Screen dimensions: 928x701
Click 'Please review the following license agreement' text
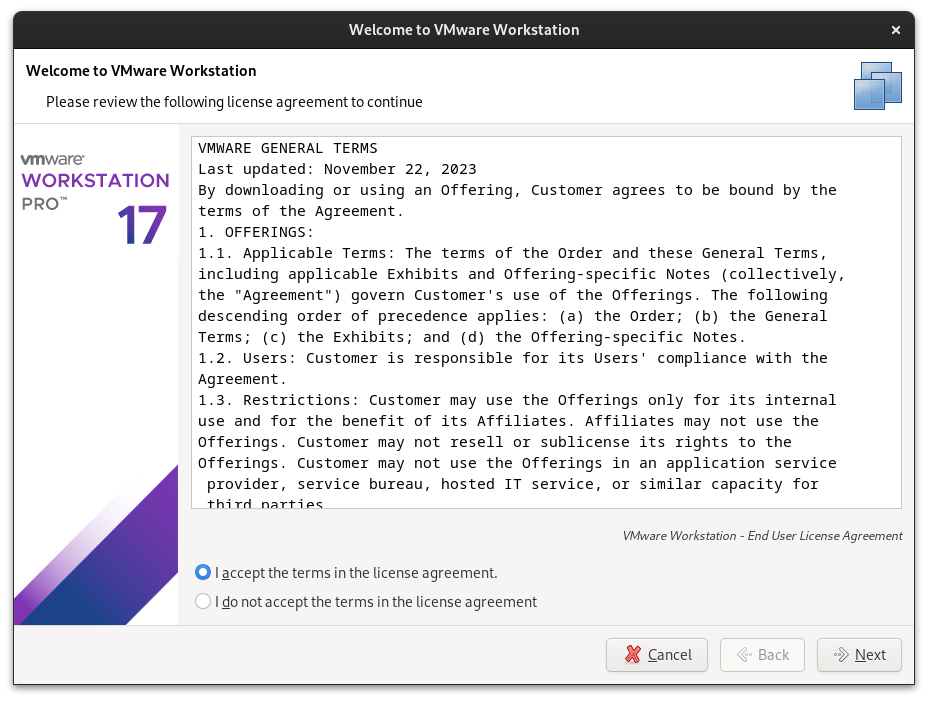(x=234, y=102)
